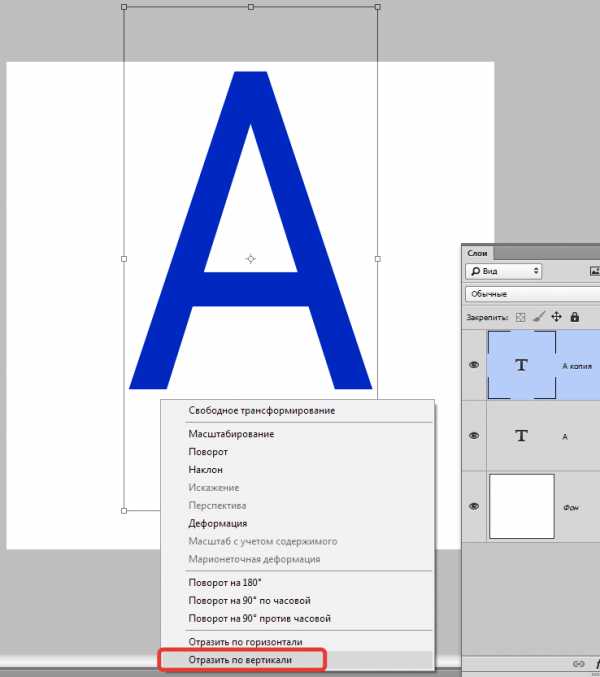The width and height of the screenshot is (600, 677).
Task: Click the image filter icon beside layer filter
Action: [x=595, y=271]
